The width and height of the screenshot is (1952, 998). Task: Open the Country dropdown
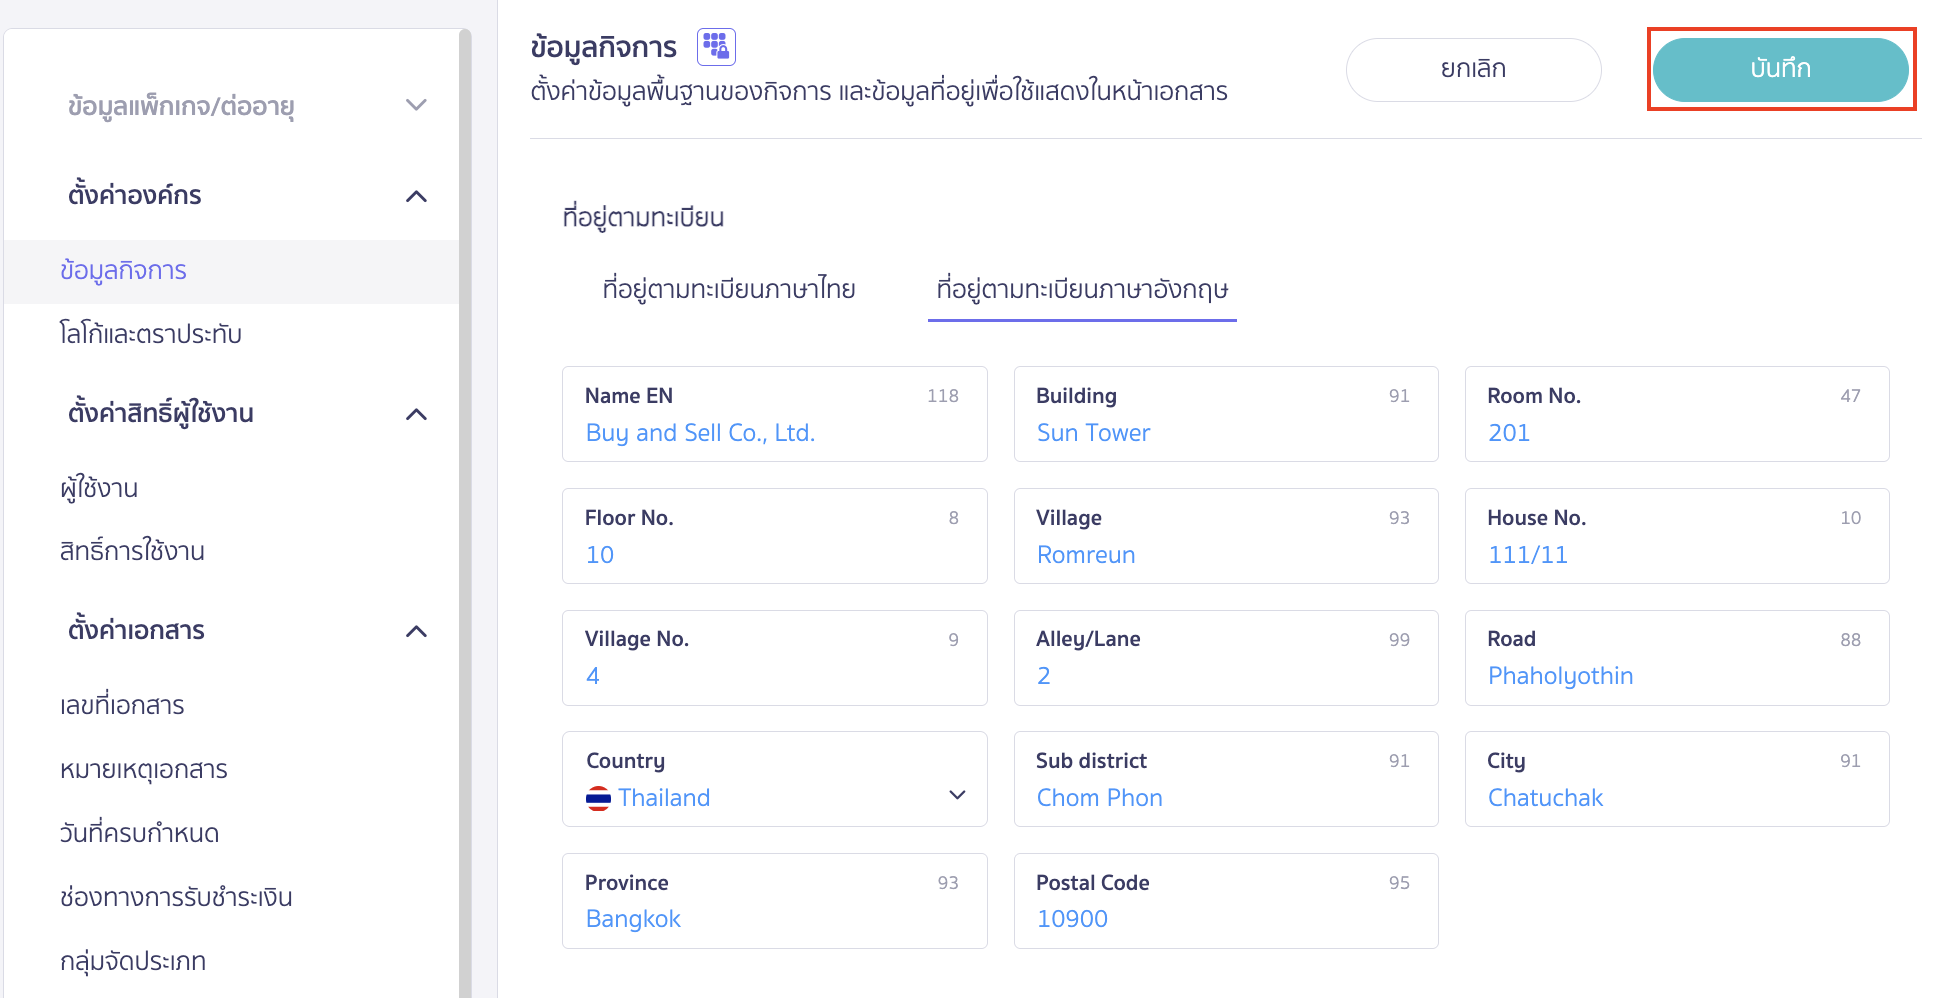pyautogui.click(x=957, y=795)
